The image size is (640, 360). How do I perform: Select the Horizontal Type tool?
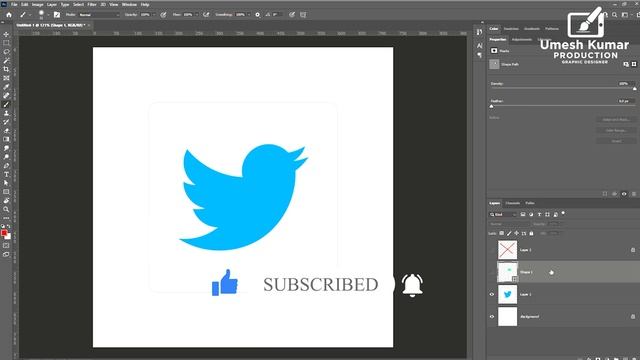pos(6,175)
